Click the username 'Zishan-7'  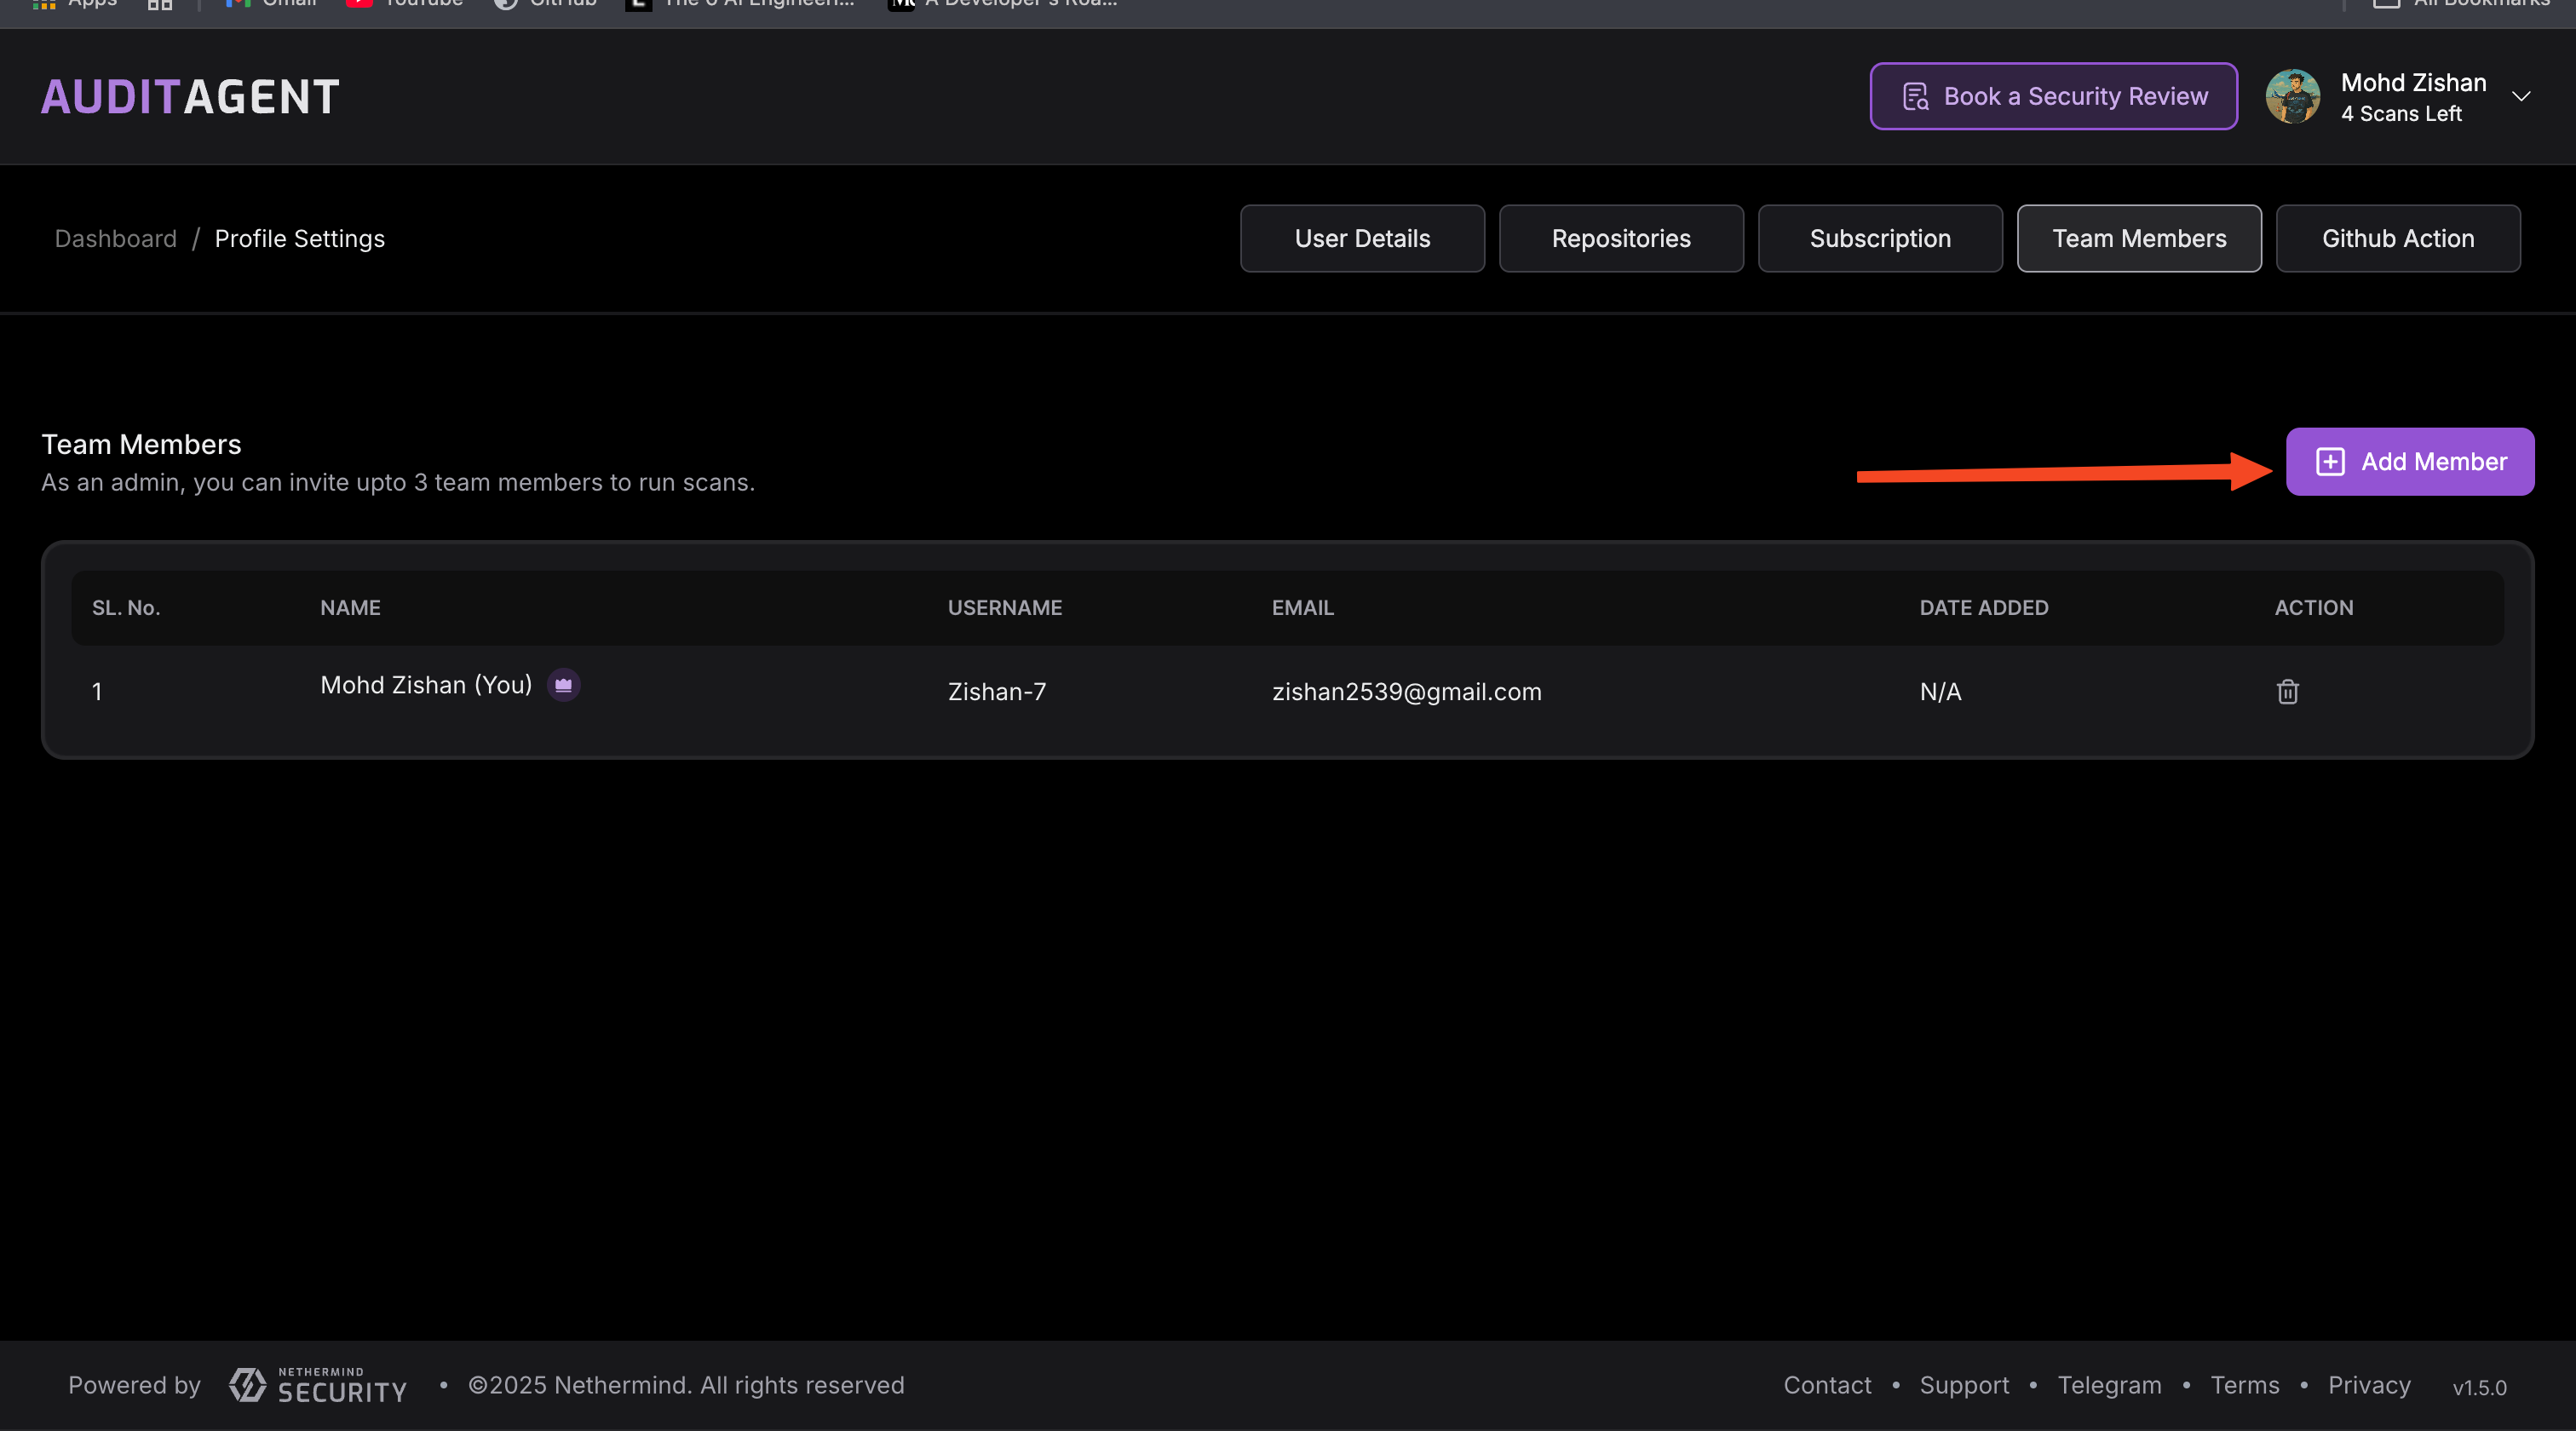(x=997, y=692)
